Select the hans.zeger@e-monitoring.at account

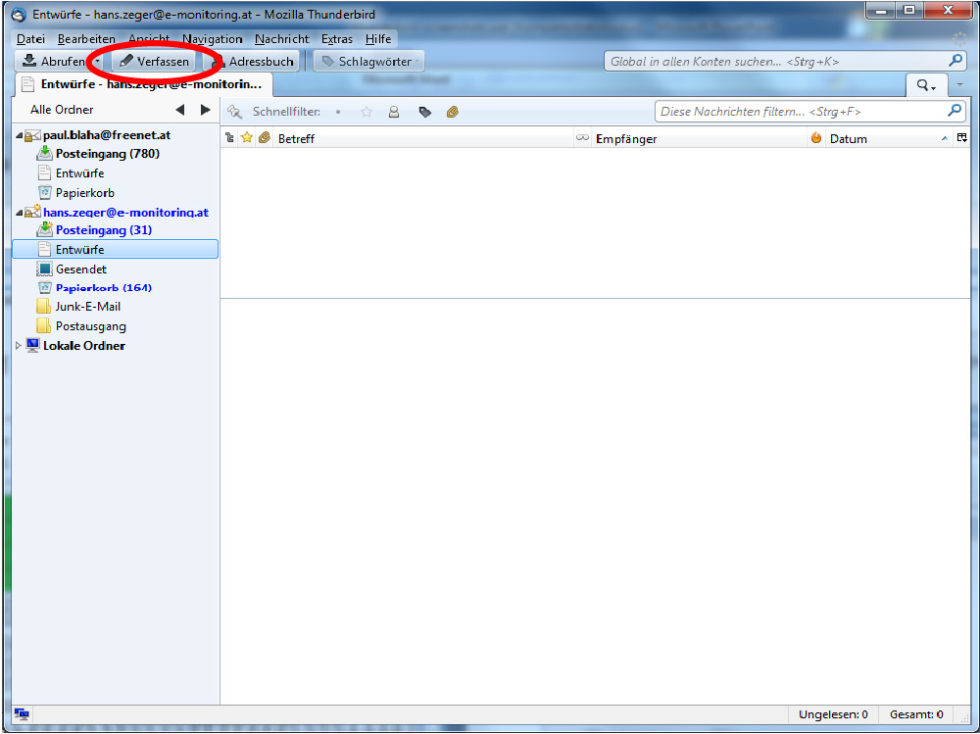click(126, 213)
